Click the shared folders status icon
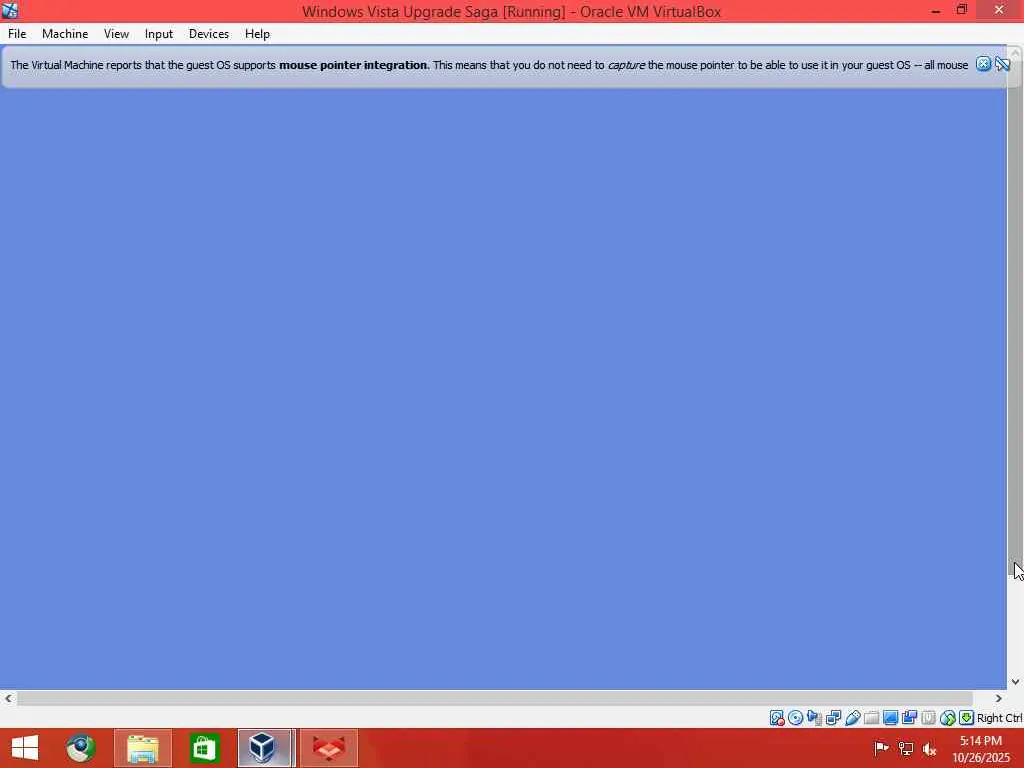Screen dimensions: 1024x768 click(x=871, y=718)
